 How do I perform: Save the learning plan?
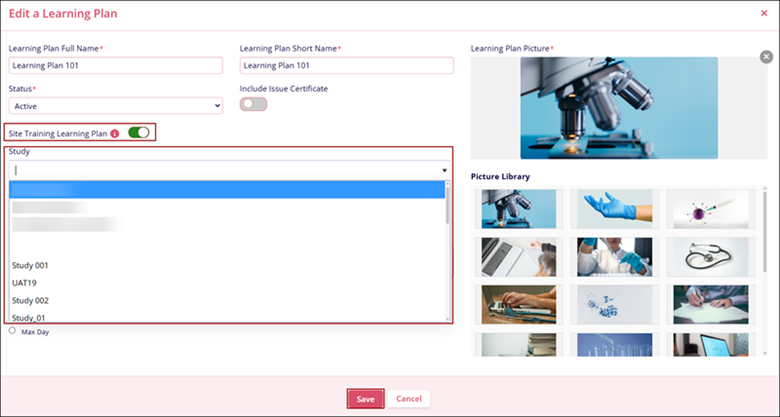pos(365,399)
